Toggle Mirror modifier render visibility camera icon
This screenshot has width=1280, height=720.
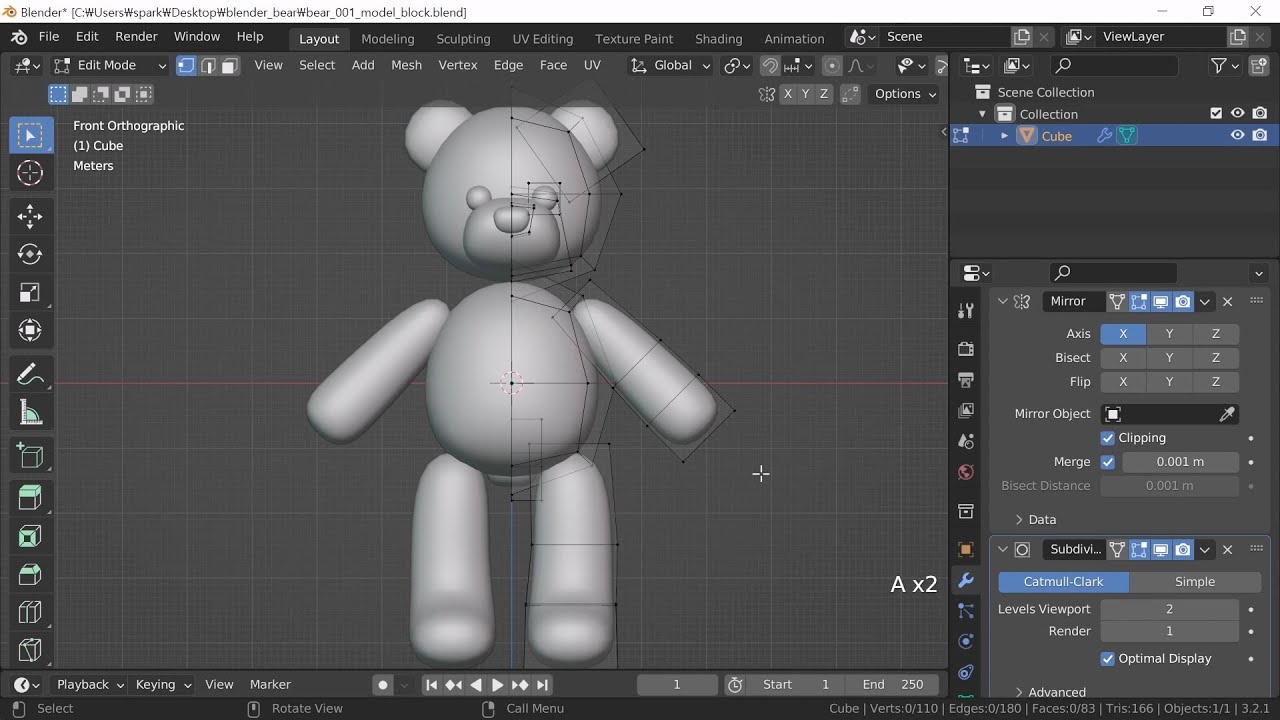[x=1183, y=301]
